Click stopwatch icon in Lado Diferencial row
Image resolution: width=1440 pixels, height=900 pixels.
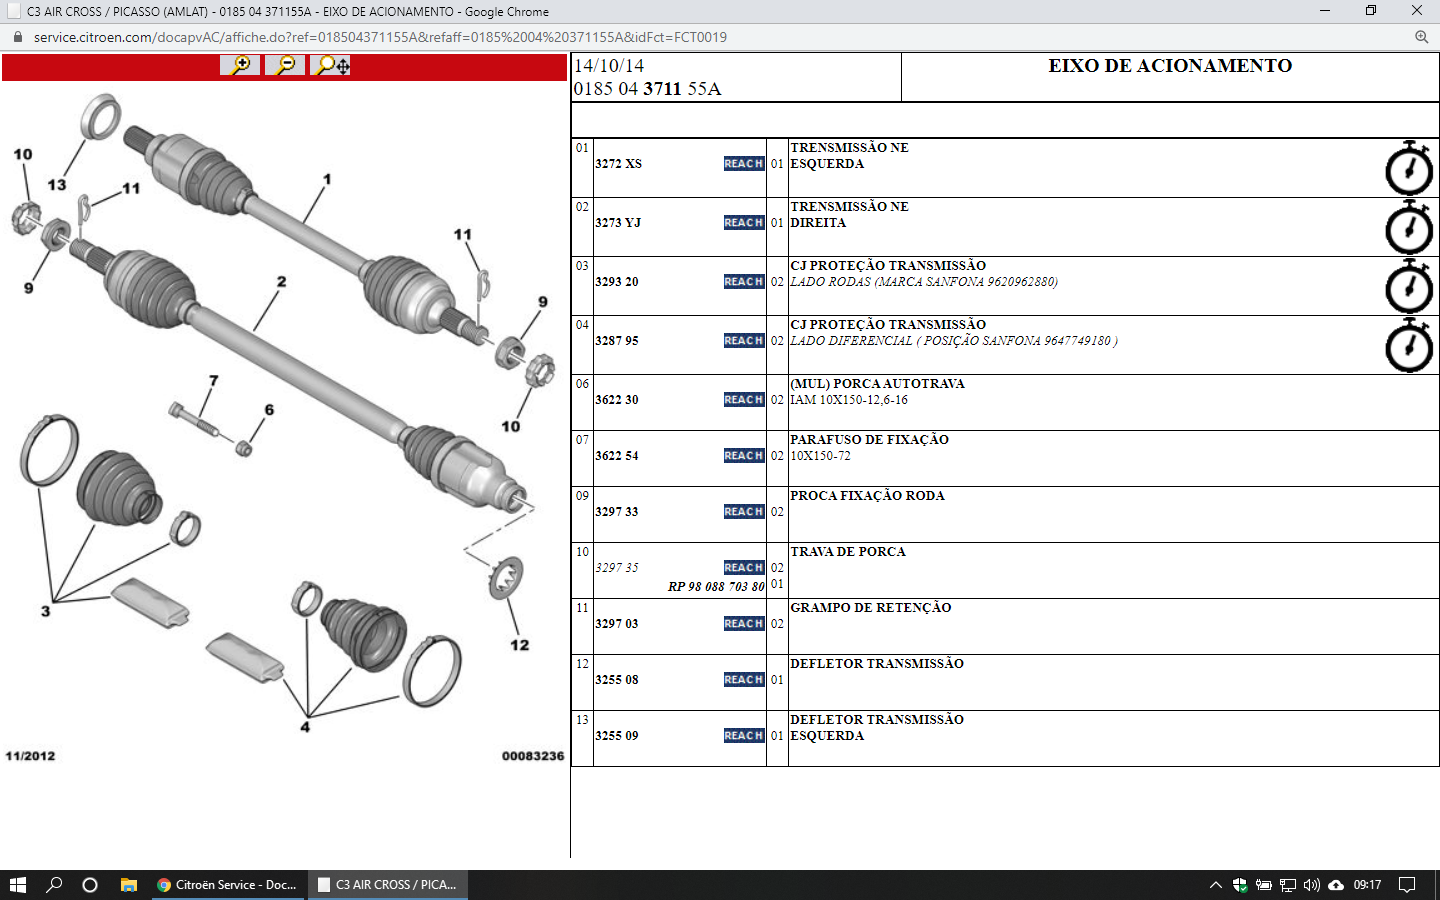(1408, 345)
